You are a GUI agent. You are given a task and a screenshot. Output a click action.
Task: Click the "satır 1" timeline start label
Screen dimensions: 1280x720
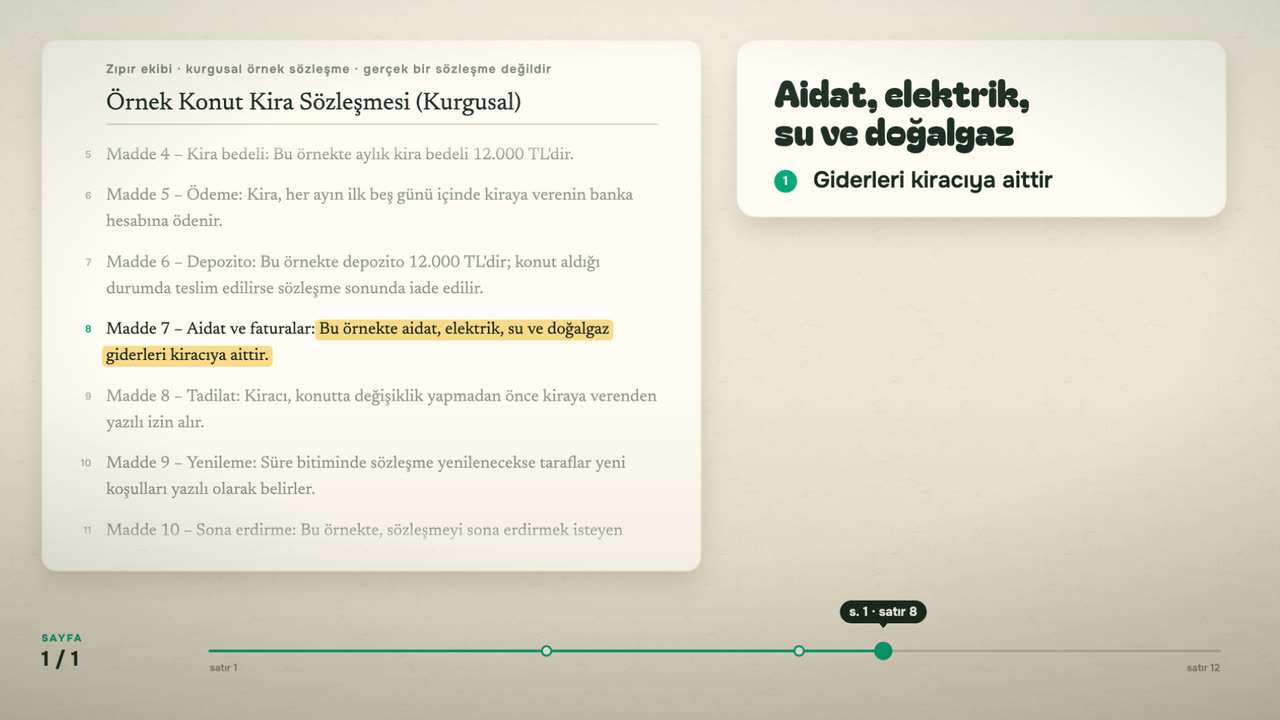click(x=223, y=668)
